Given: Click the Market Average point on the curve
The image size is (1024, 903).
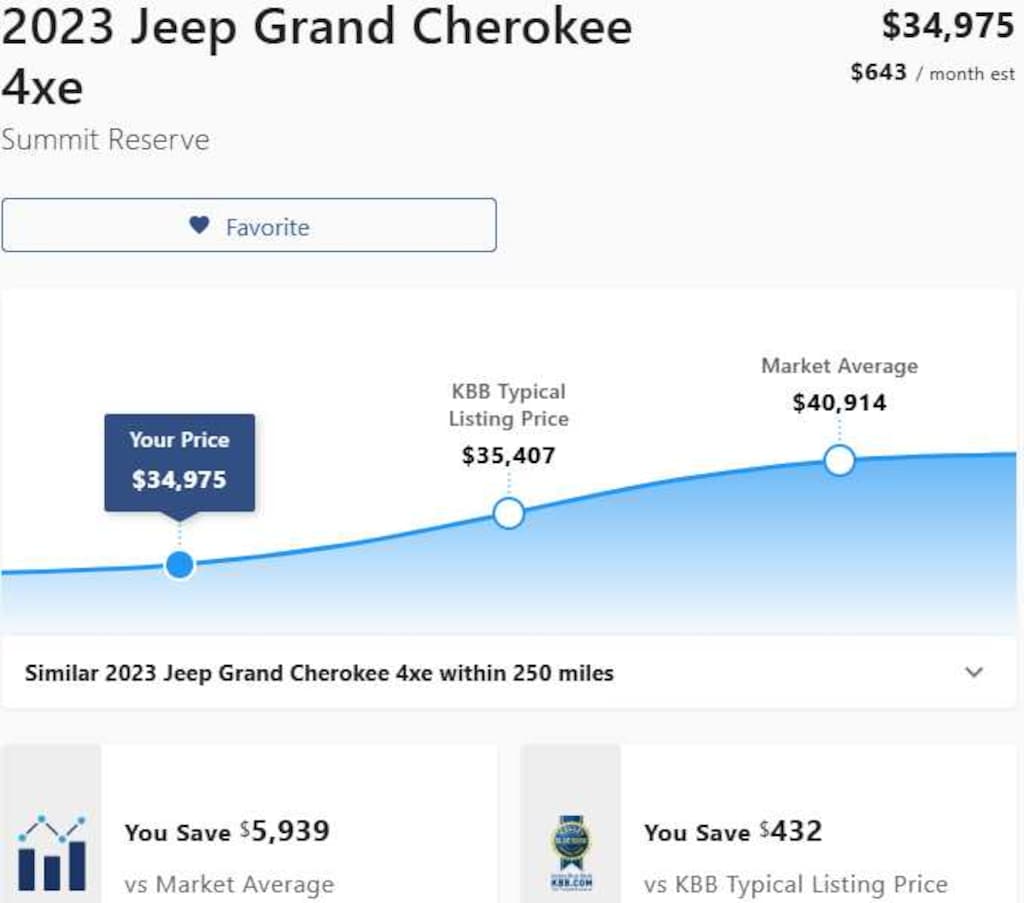Looking at the screenshot, I should pyautogui.click(x=839, y=461).
